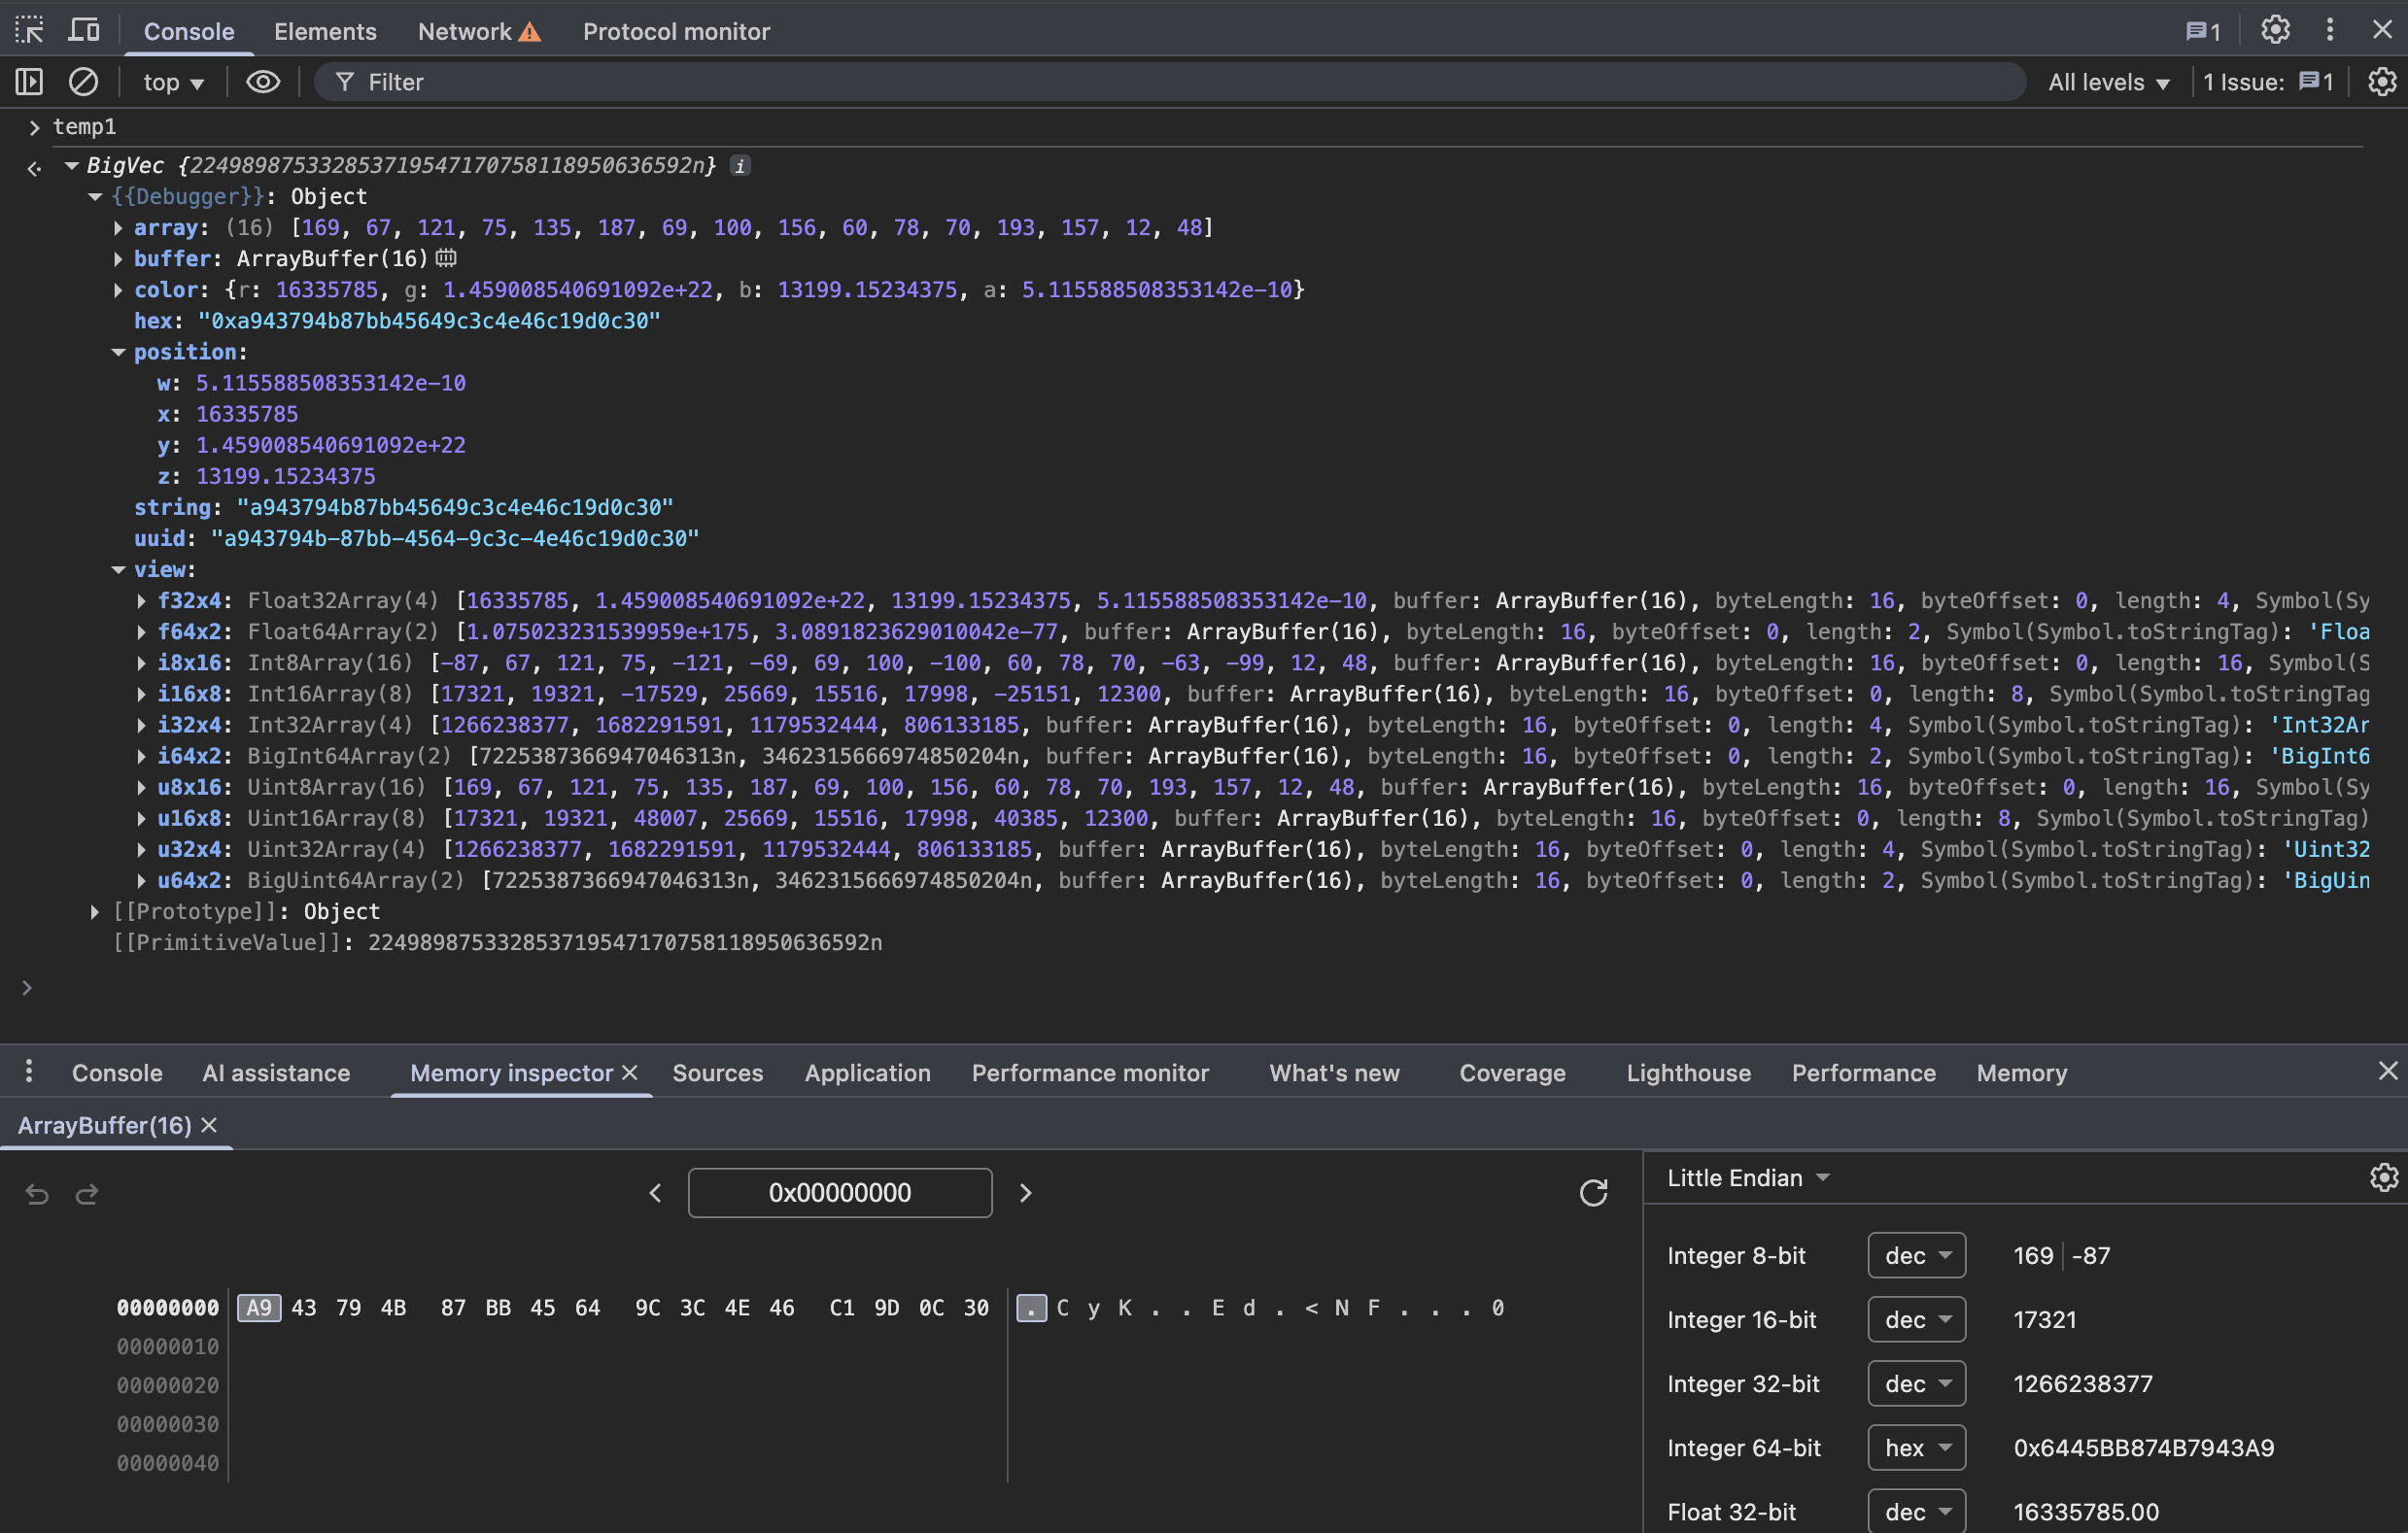Select the inspect element tool
The height and width of the screenshot is (1533, 2408).
pyautogui.click(x=29, y=29)
